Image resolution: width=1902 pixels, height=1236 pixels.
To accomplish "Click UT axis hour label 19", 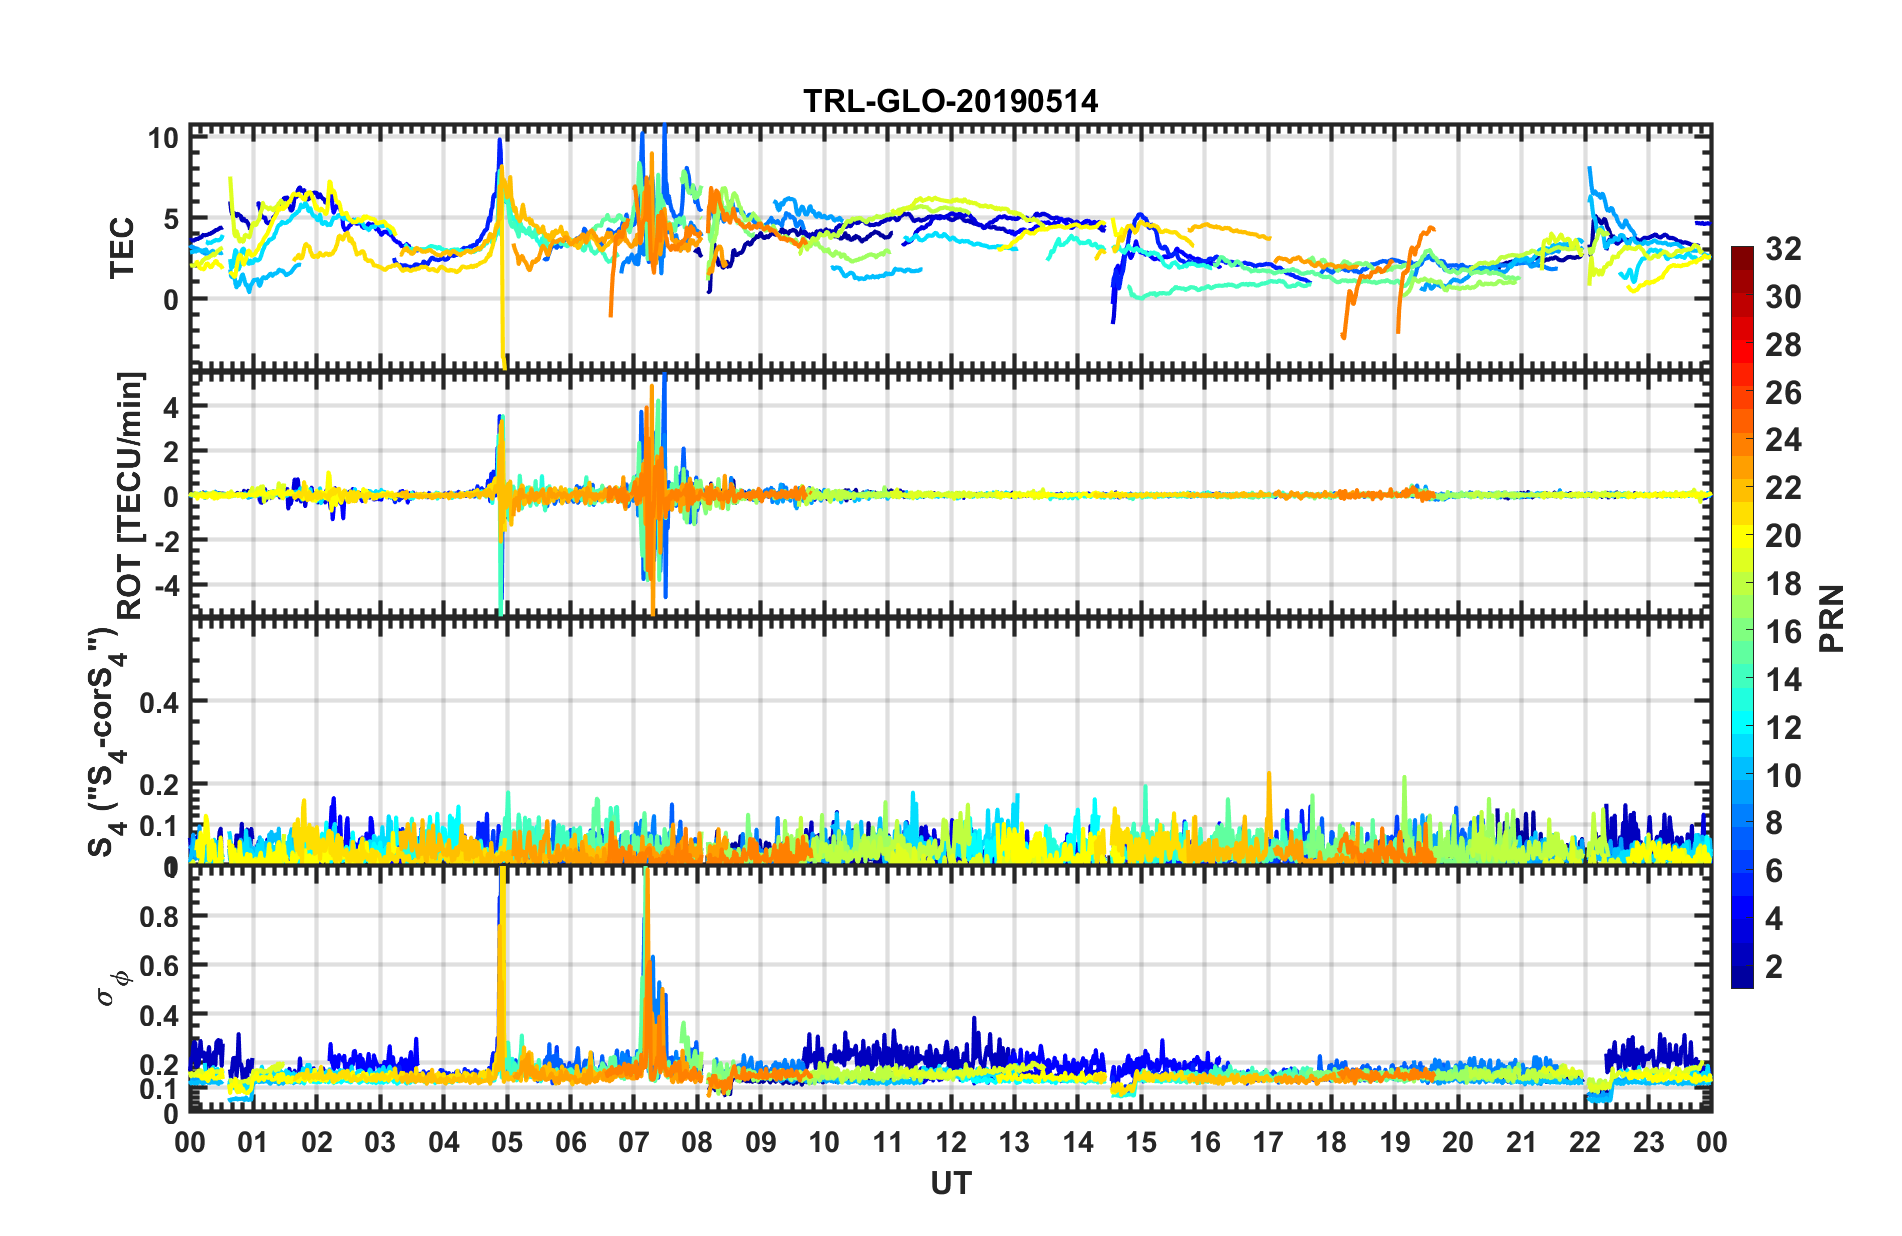I will (x=1395, y=1142).
